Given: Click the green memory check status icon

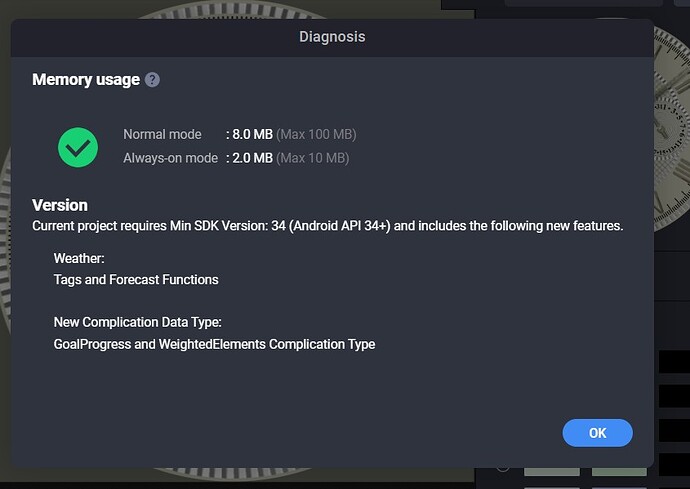Looking at the screenshot, I should click(78, 147).
